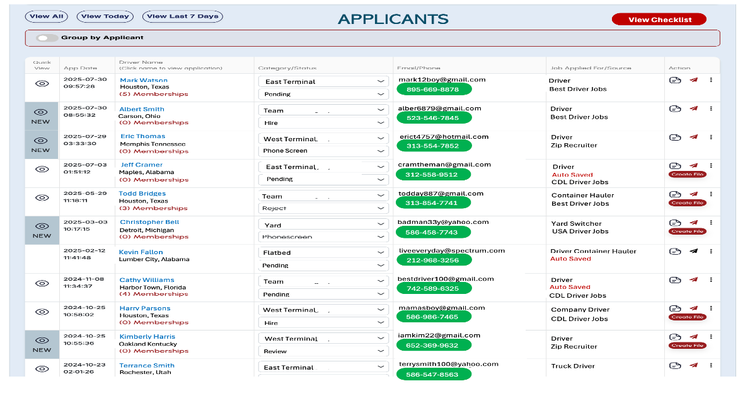Open Terrance Smith's application link
Screen dimensions: 750x410
click(x=147, y=365)
